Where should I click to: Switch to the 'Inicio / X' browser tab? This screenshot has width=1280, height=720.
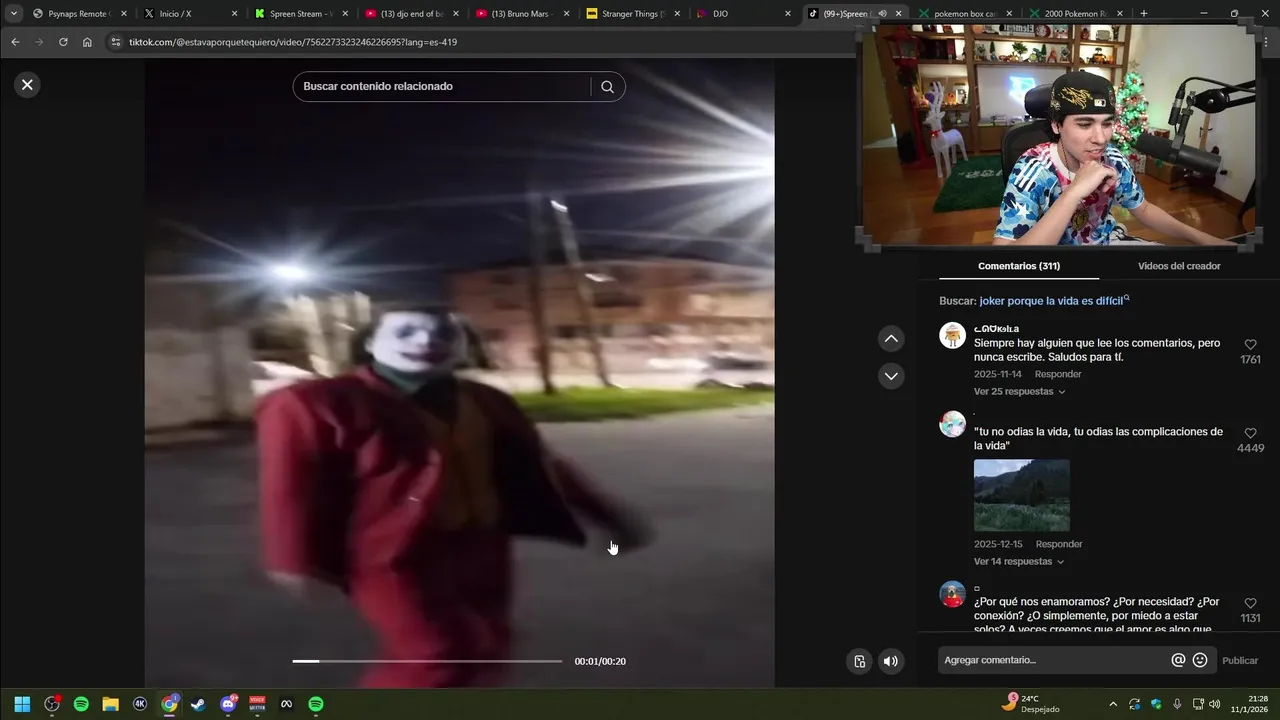[190, 14]
